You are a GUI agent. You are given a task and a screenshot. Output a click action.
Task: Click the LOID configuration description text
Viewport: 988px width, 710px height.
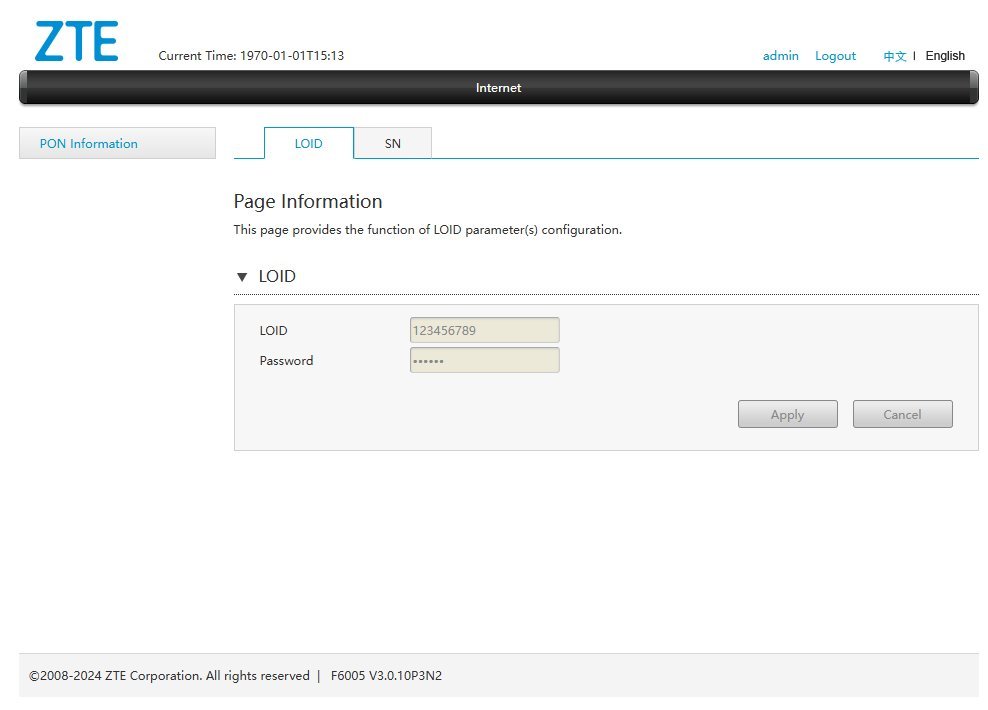[x=427, y=230]
